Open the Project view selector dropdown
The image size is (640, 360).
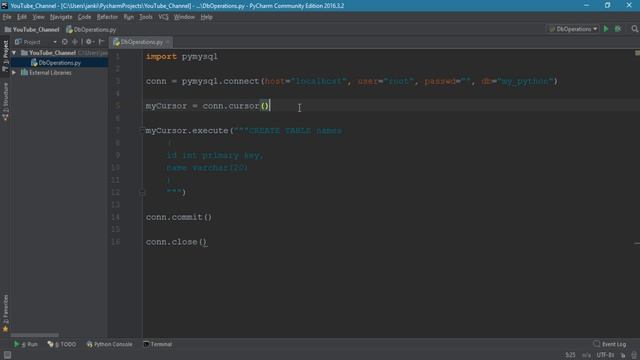[x=36, y=42]
